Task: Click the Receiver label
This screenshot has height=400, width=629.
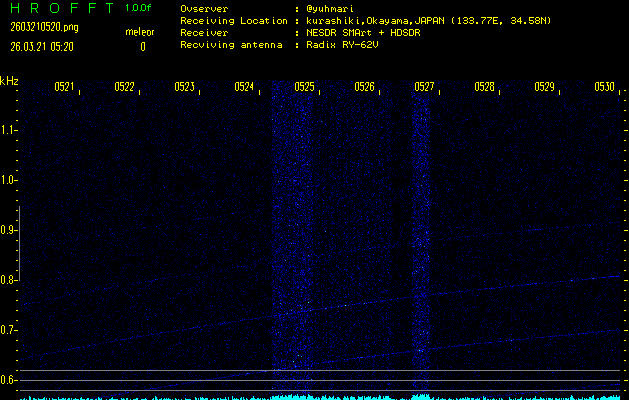Action: [x=204, y=33]
